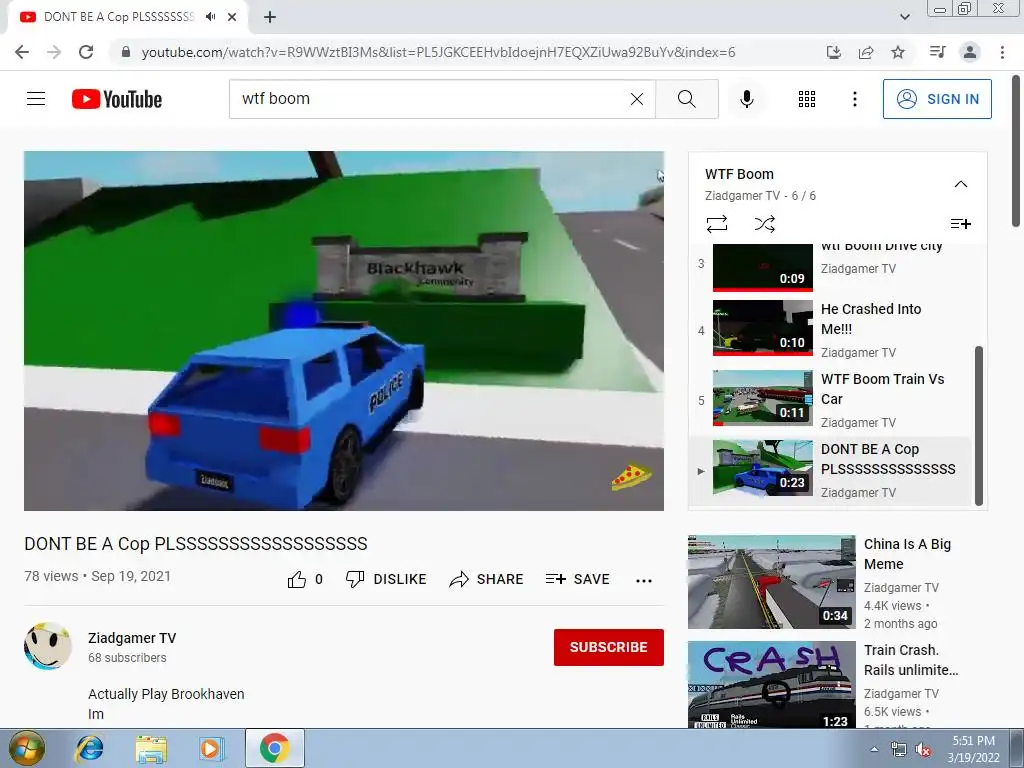This screenshot has width=1024, height=768.
Task: Open Chrome three-dot menu
Action: (1002, 52)
